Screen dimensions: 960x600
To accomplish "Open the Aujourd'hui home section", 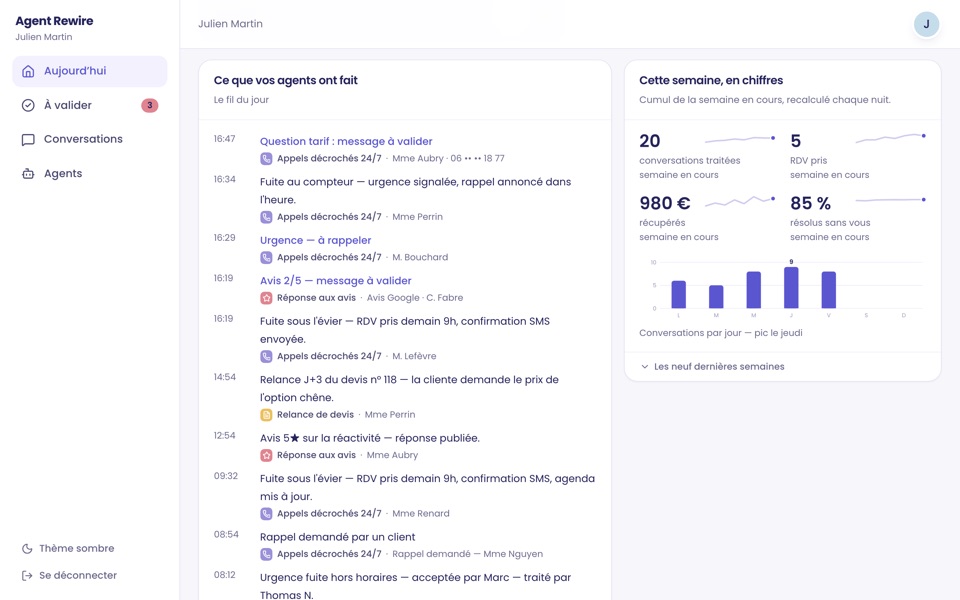I will pyautogui.click(x=89, y=71).
